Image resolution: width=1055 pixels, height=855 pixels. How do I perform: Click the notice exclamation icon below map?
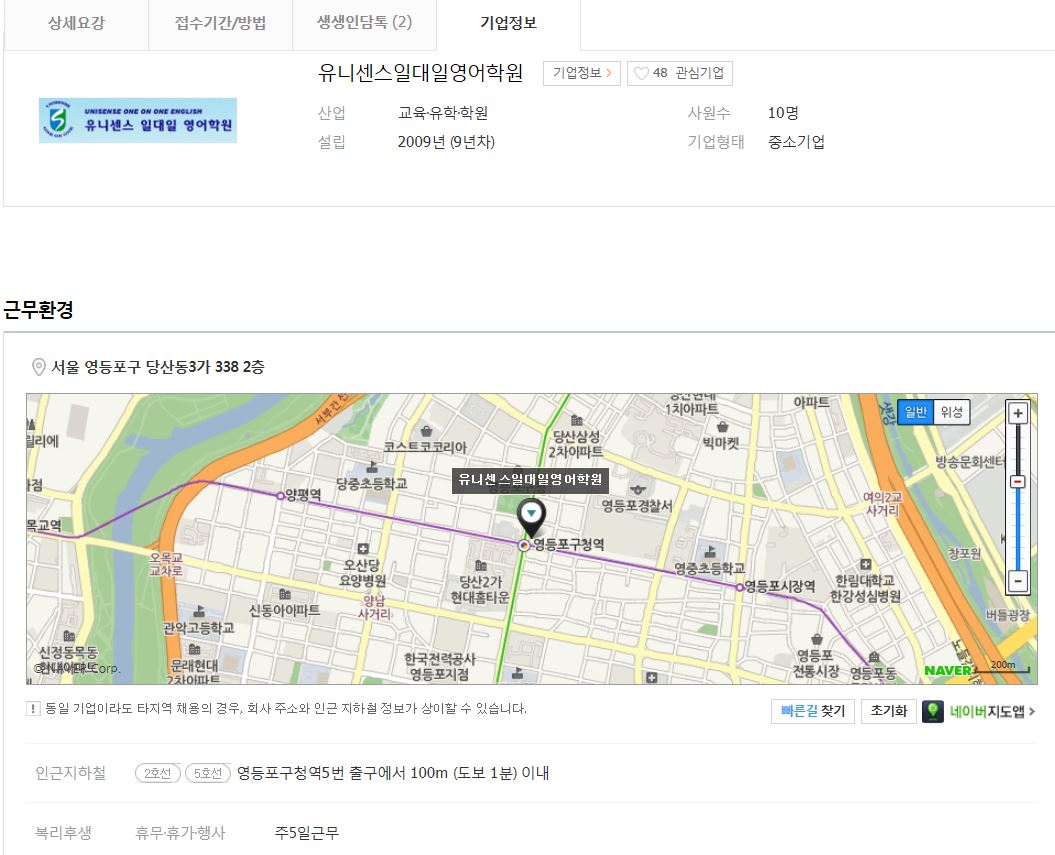click(33, 708)
